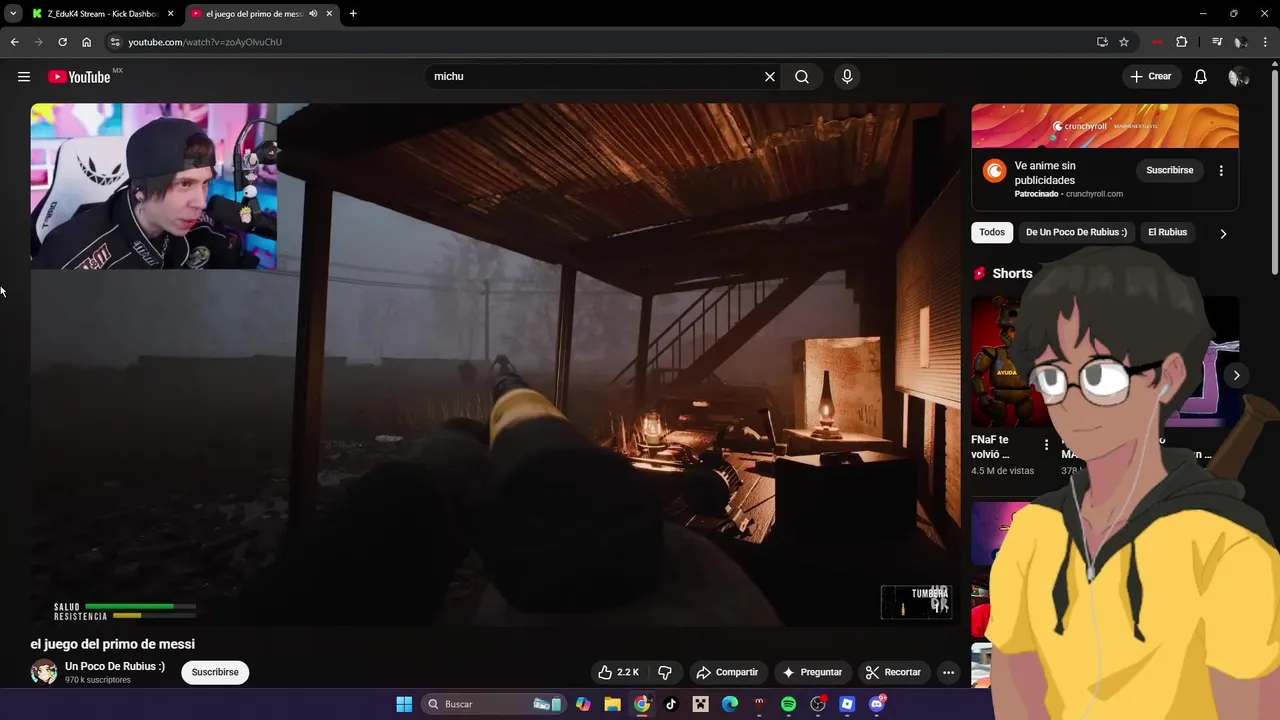
Task: Select the 'Todos' filter chip
Action: coord(992,232)
